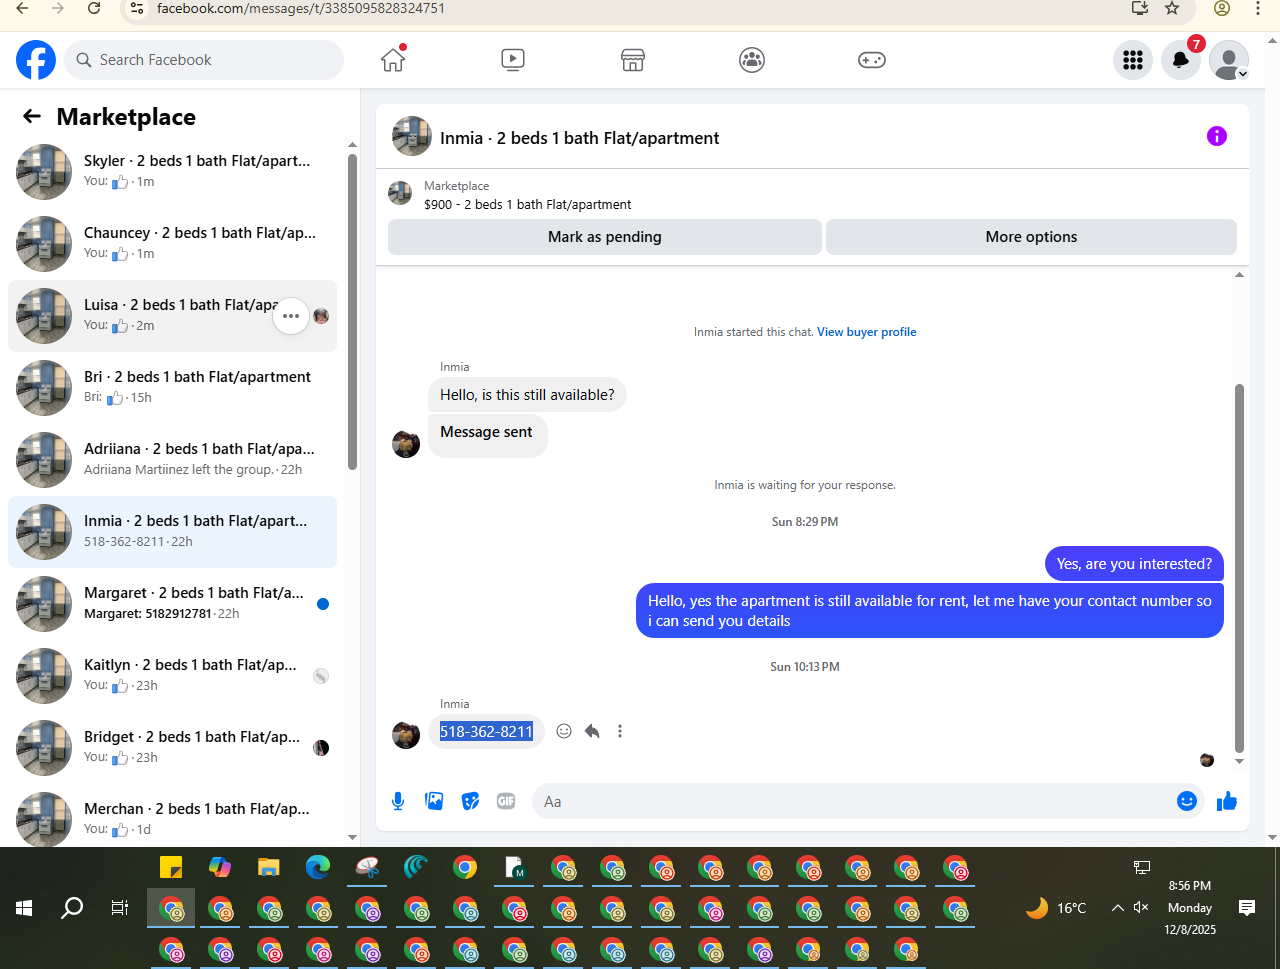
Task: Open the Gaming controller icon
Action: point(872,60)
